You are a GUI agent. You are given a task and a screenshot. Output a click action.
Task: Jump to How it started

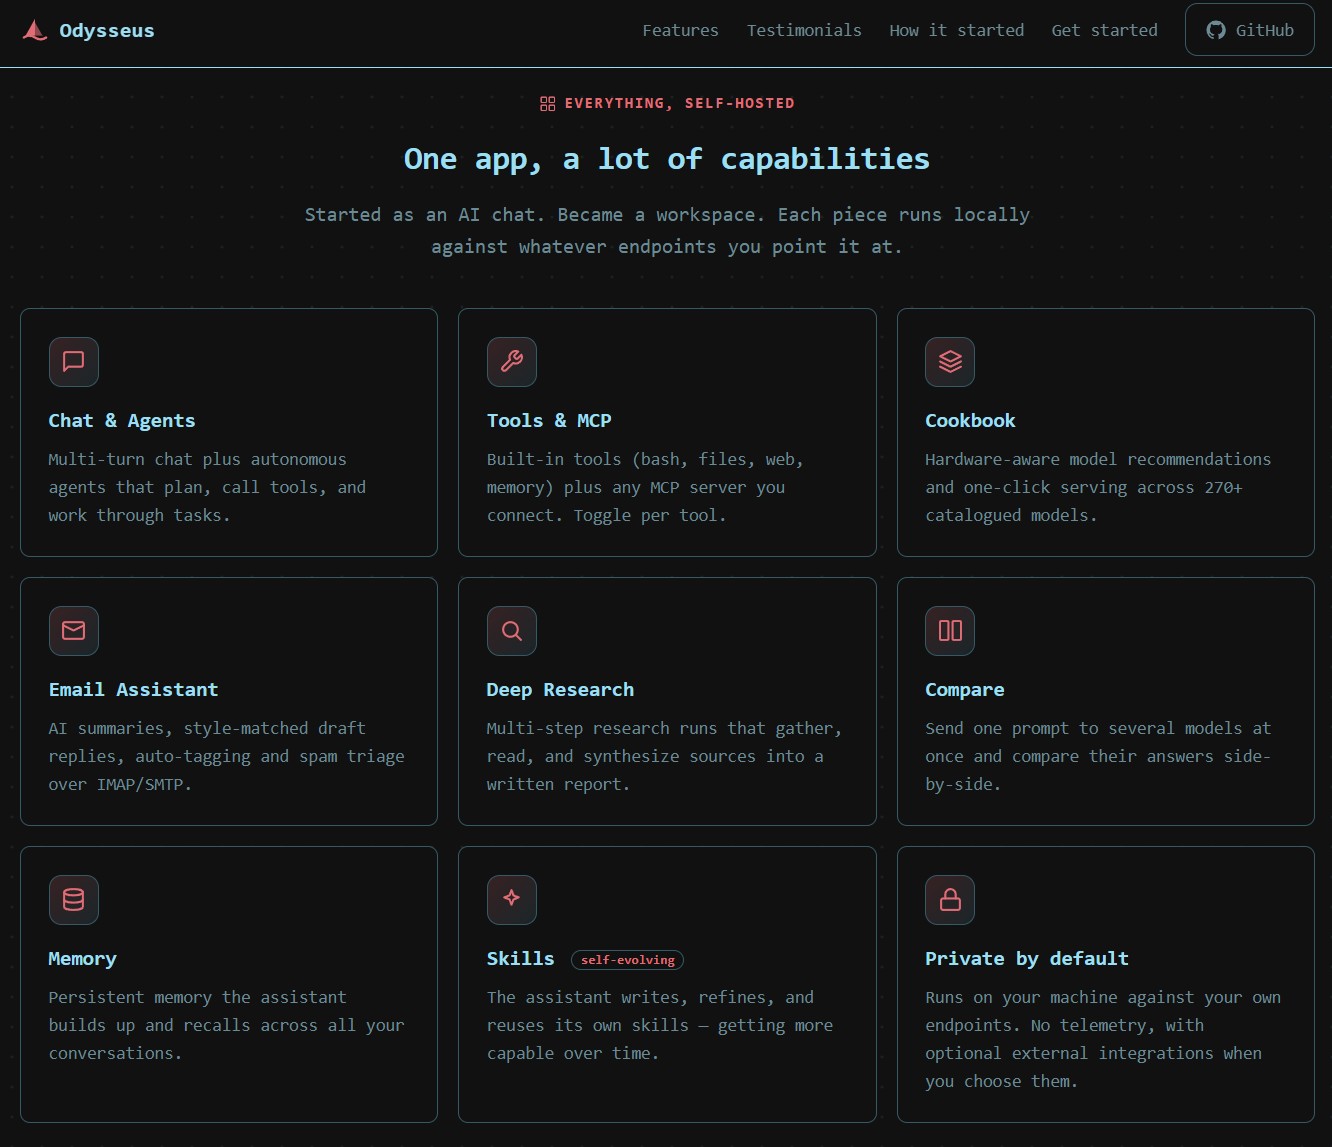coord(956,30)
